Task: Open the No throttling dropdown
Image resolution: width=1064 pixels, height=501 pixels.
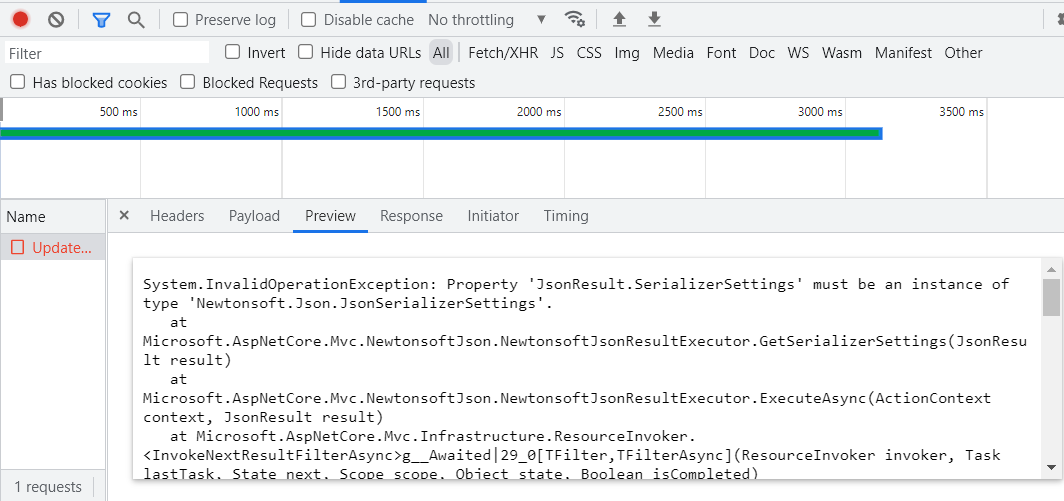Action: [487, 20]
